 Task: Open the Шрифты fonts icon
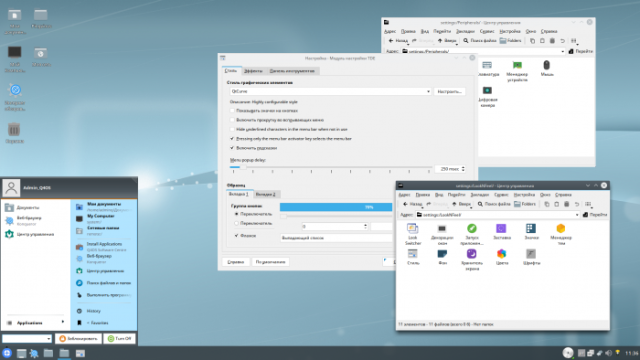tap(531, 257)
